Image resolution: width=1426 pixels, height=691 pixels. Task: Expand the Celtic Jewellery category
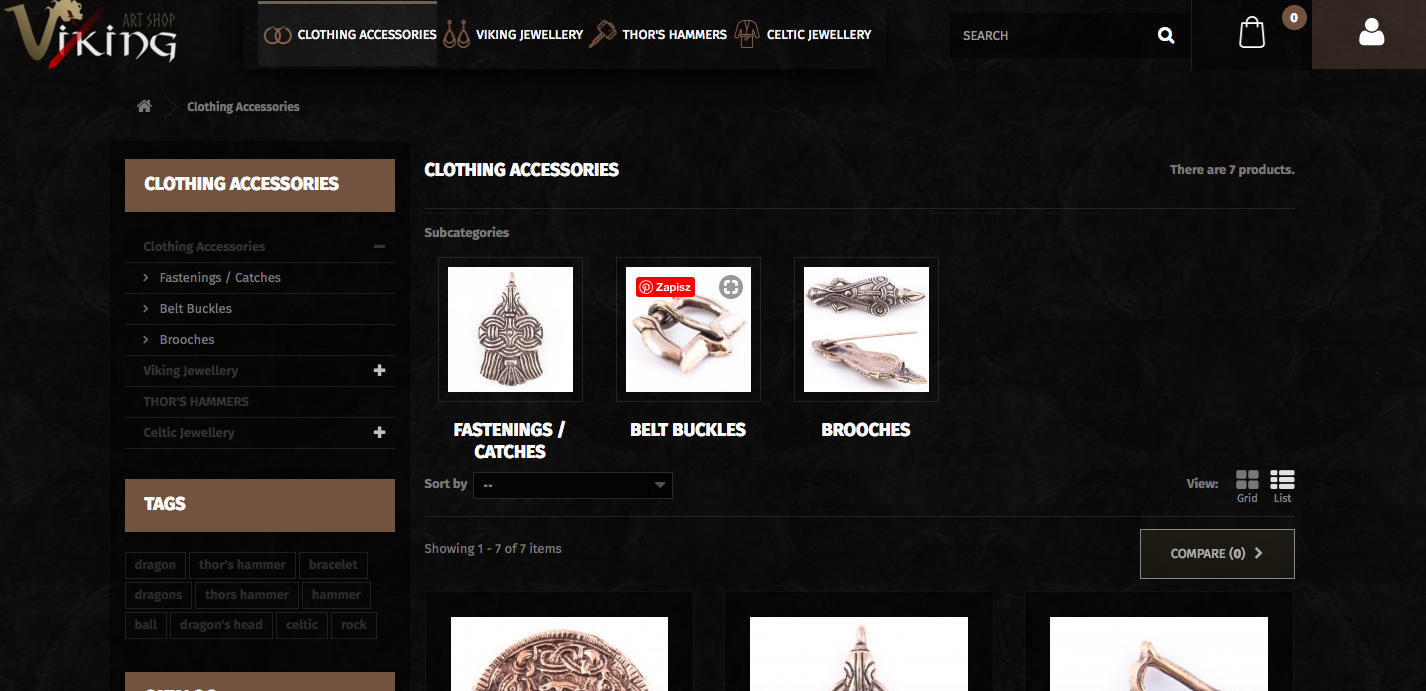[379, 432]
